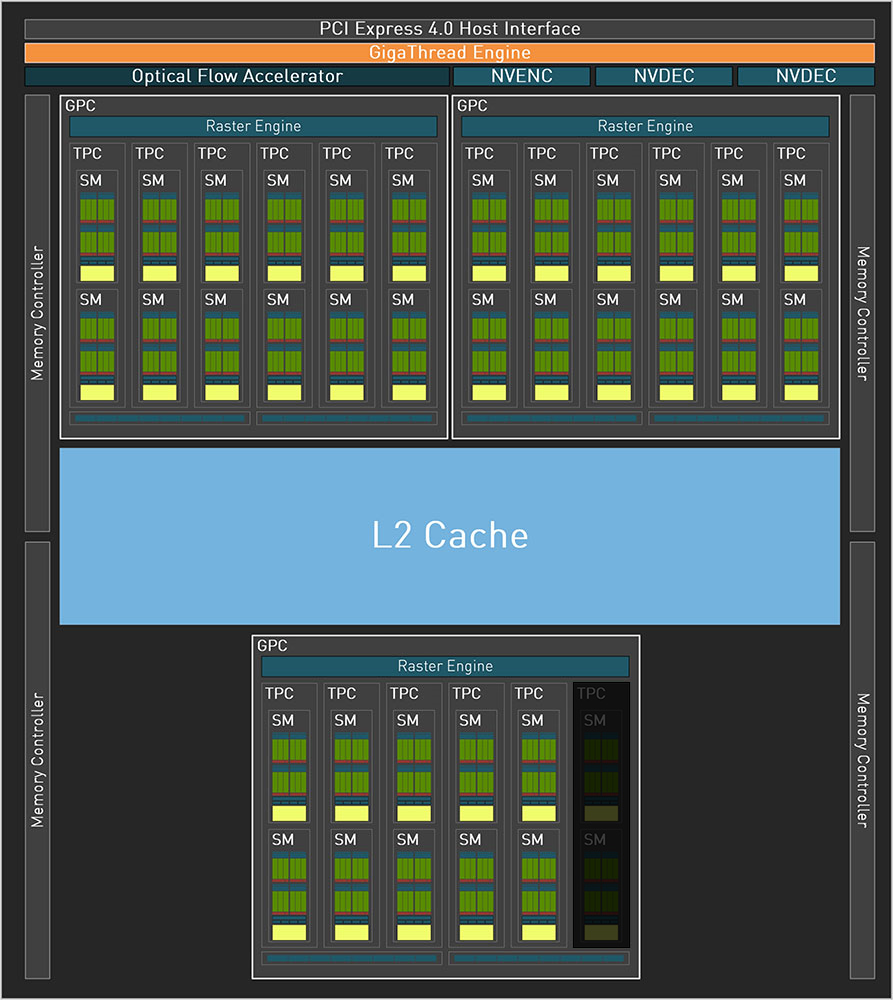Click the upper-right Memory Controller bar
The height and width of the screenshot is (1000, 893).
point(862,313)
